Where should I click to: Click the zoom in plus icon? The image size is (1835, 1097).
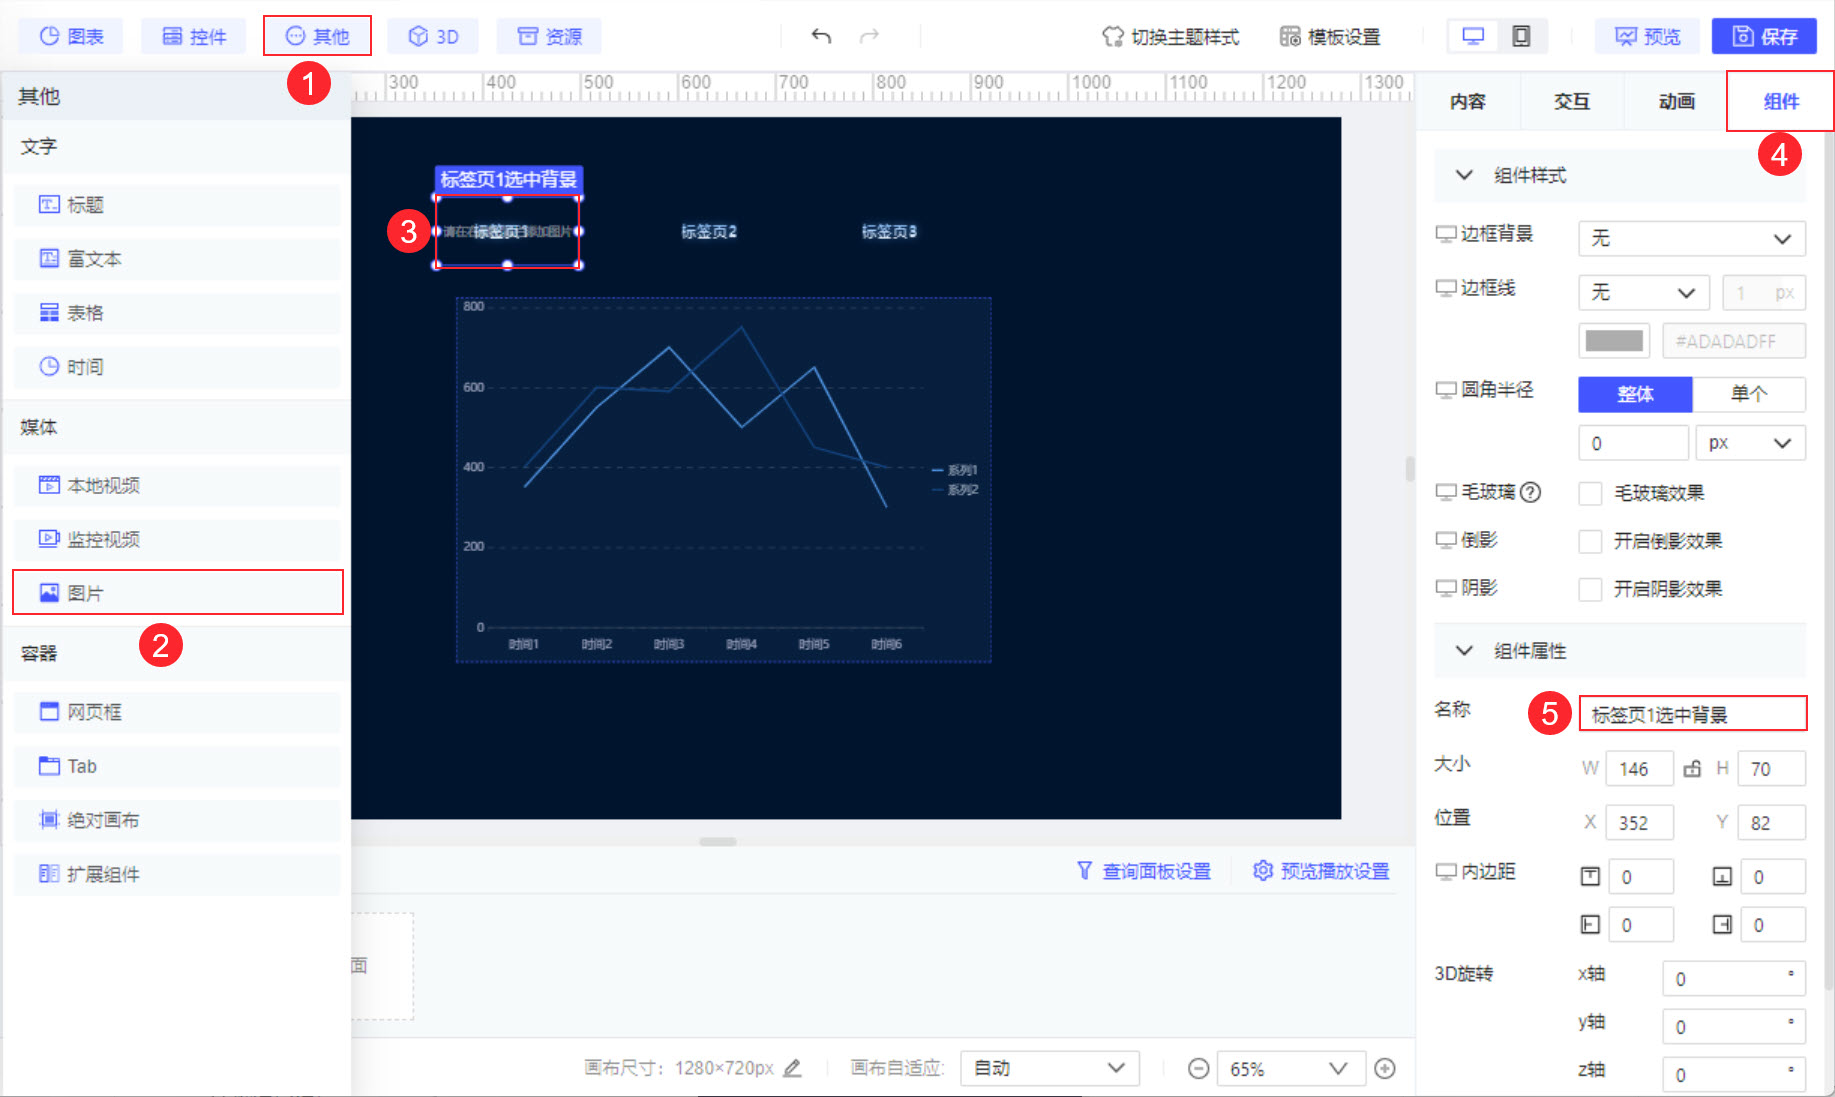click(x=1385, y=1069)
